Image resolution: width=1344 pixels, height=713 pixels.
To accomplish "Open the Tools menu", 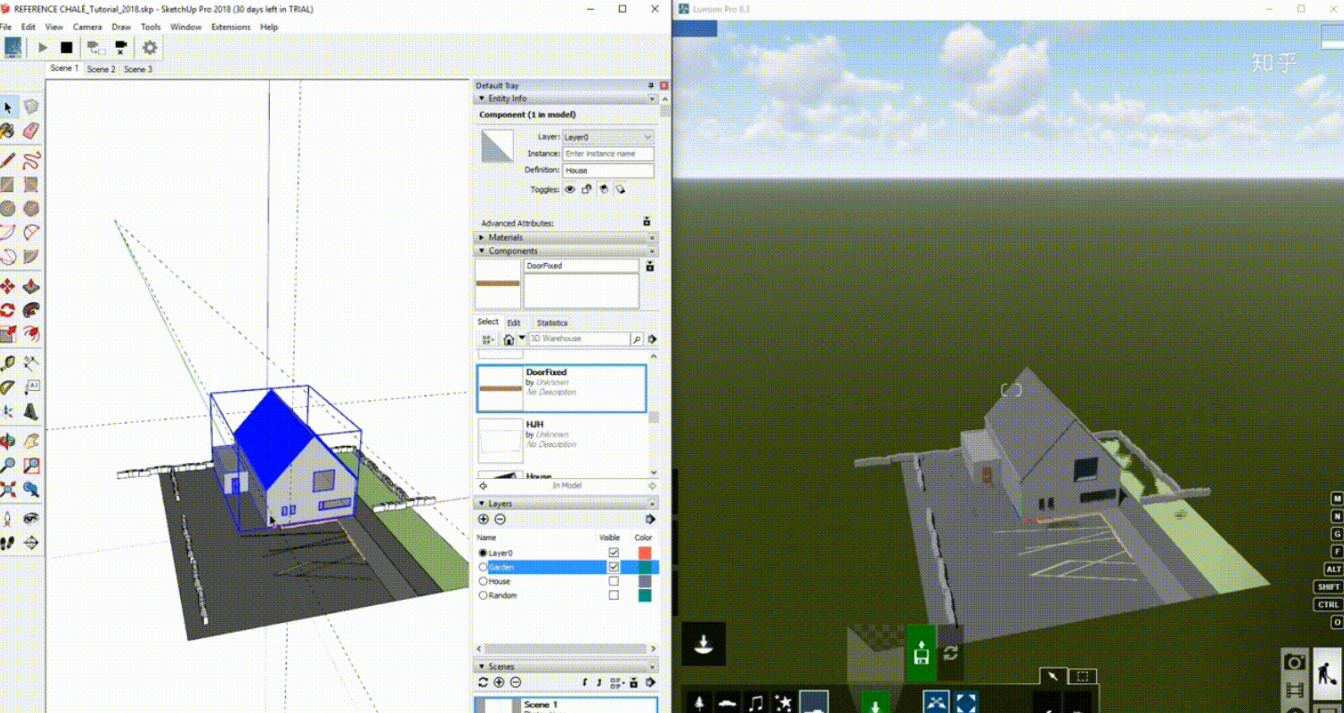I will 151,27.
